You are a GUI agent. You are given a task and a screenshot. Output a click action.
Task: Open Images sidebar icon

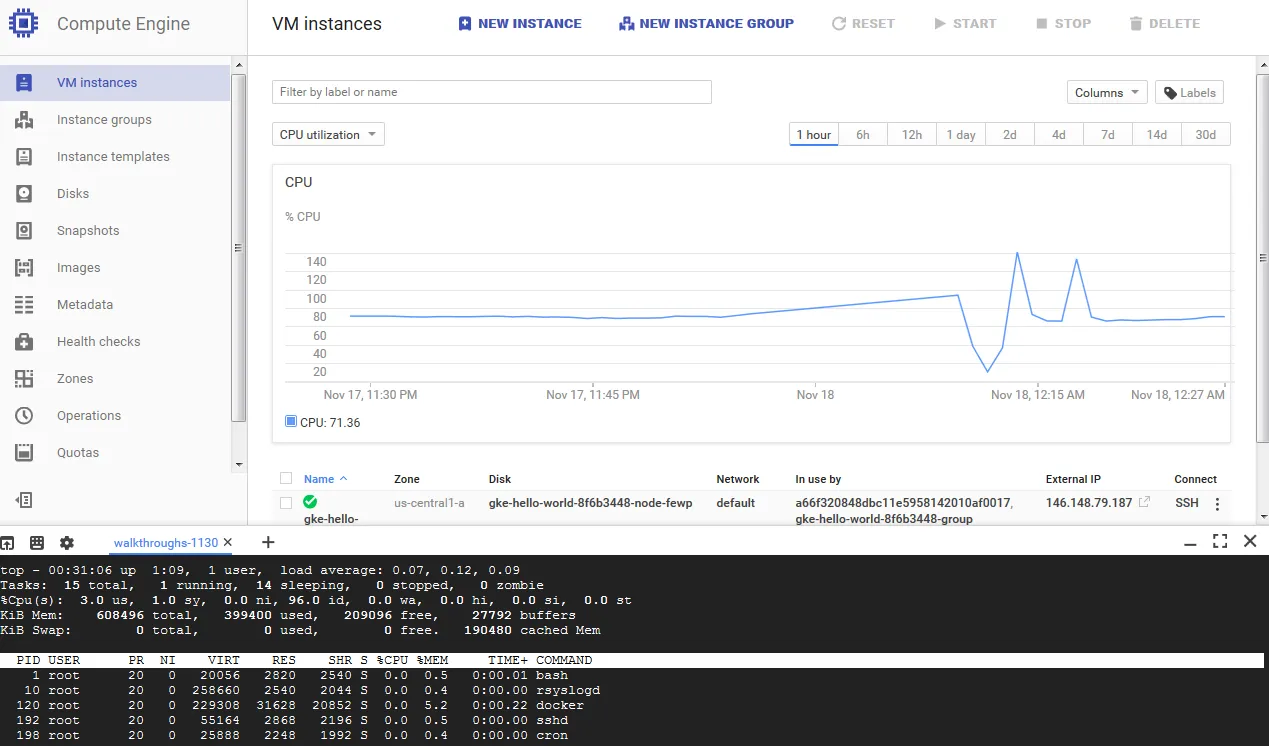[x=24, y=268]
